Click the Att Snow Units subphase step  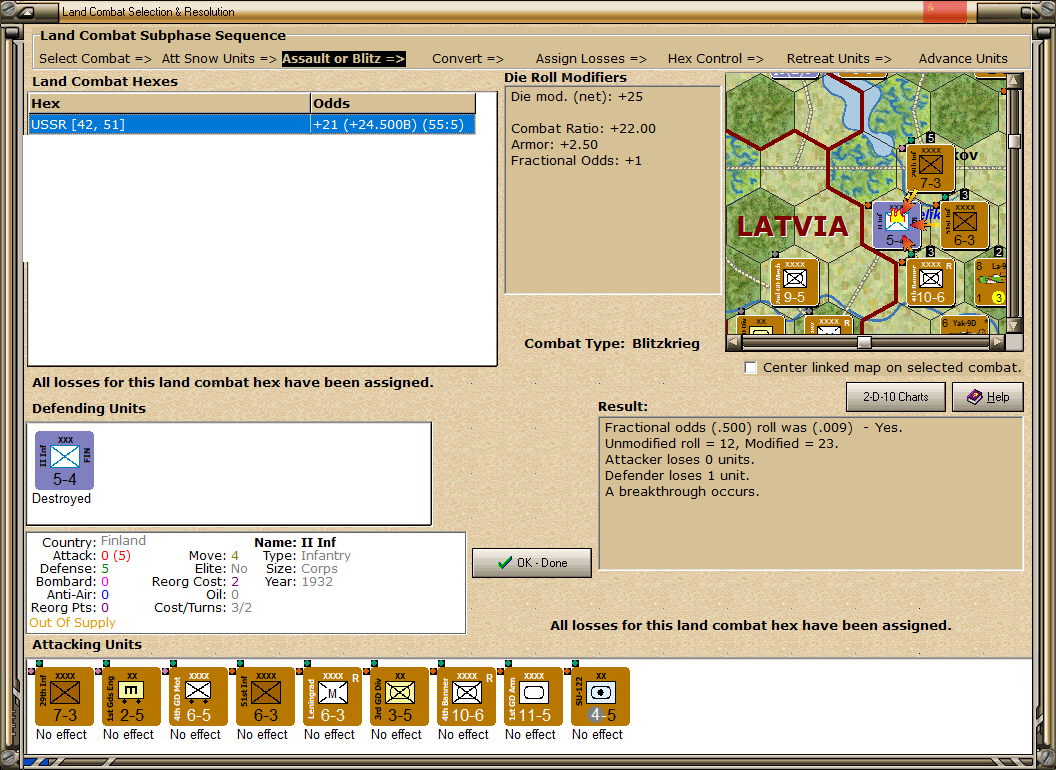pos(219,59)
